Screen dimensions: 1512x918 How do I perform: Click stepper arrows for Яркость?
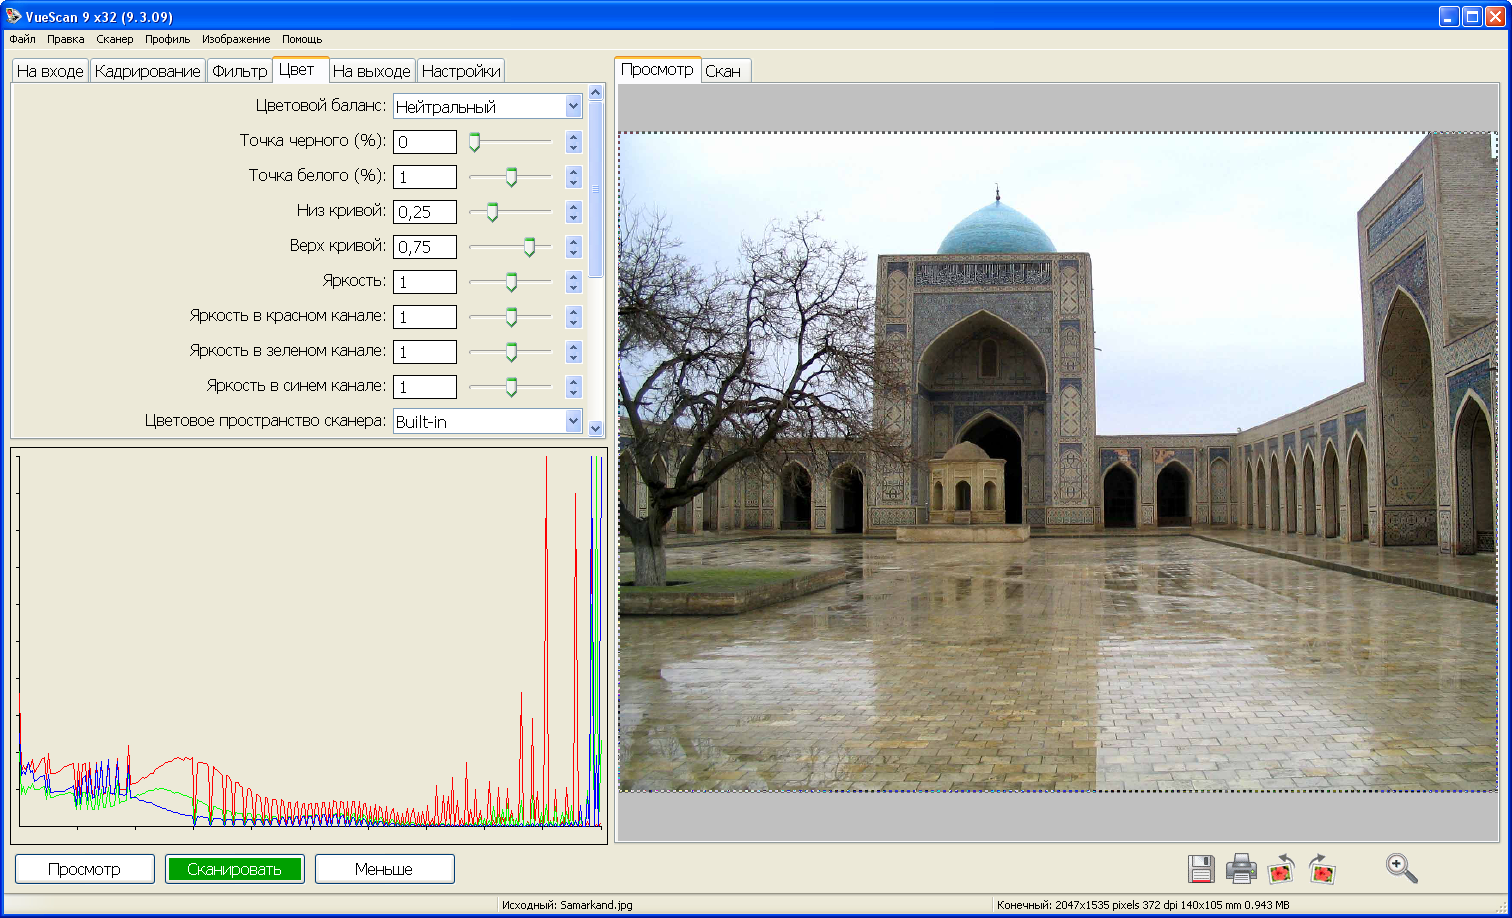point(573,282)
